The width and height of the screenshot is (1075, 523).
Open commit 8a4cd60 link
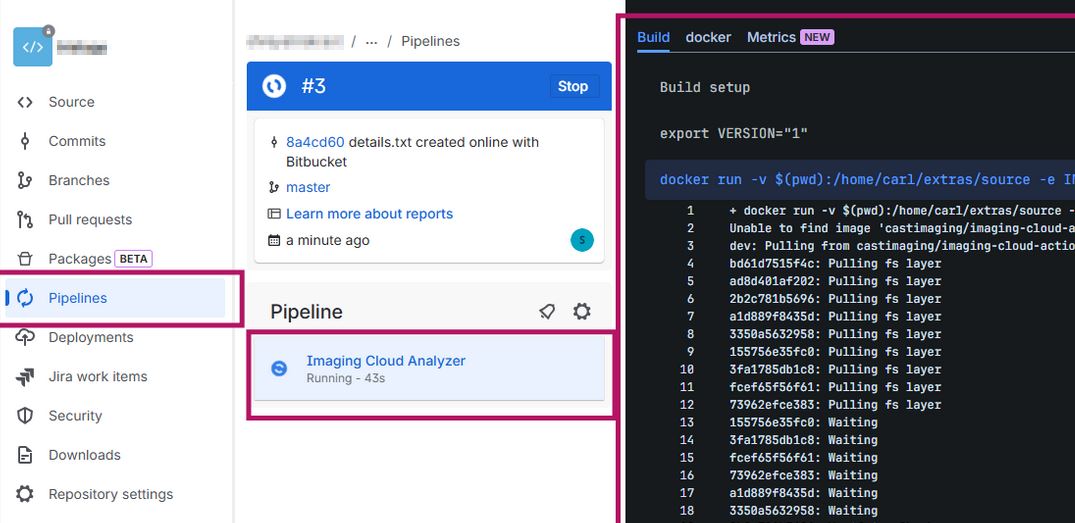[315, 142]
